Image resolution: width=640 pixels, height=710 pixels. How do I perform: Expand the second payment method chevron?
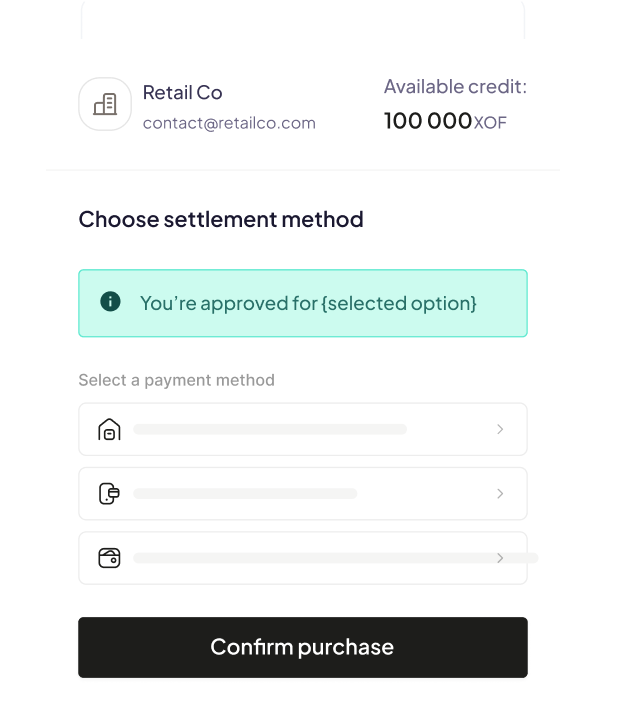[x=500, y=494]
